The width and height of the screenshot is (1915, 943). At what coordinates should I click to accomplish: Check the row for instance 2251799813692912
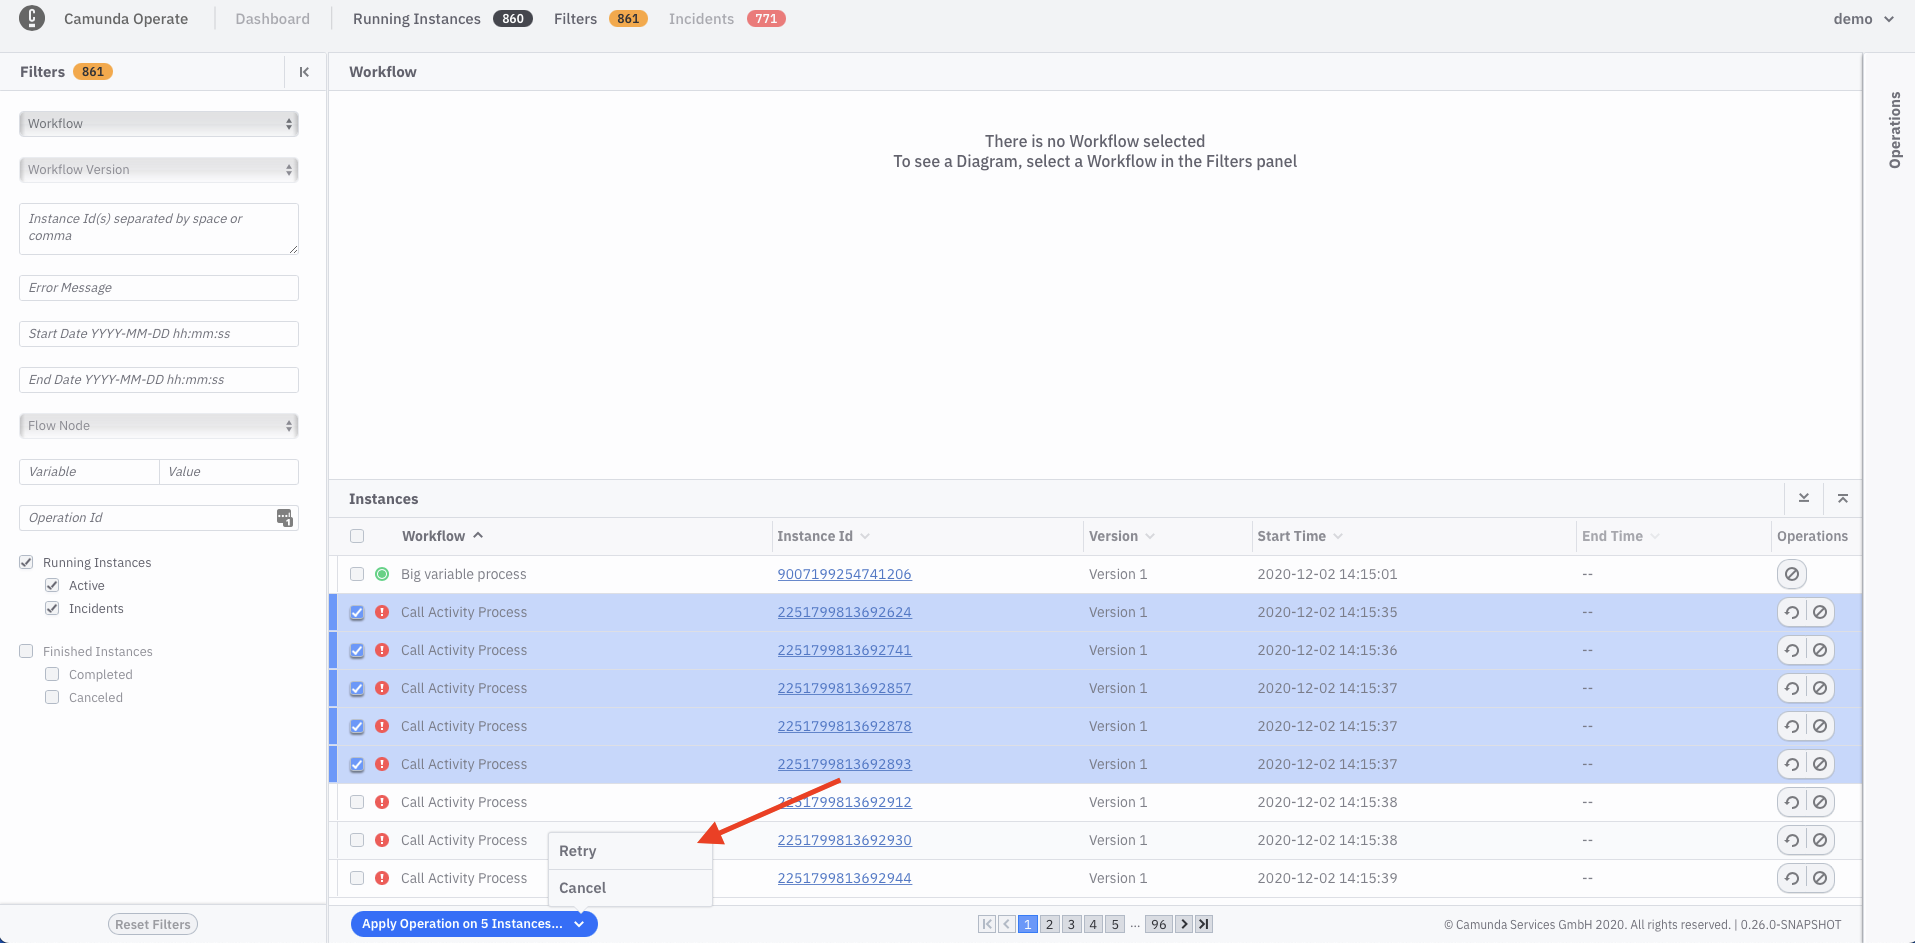pos(357,802)
